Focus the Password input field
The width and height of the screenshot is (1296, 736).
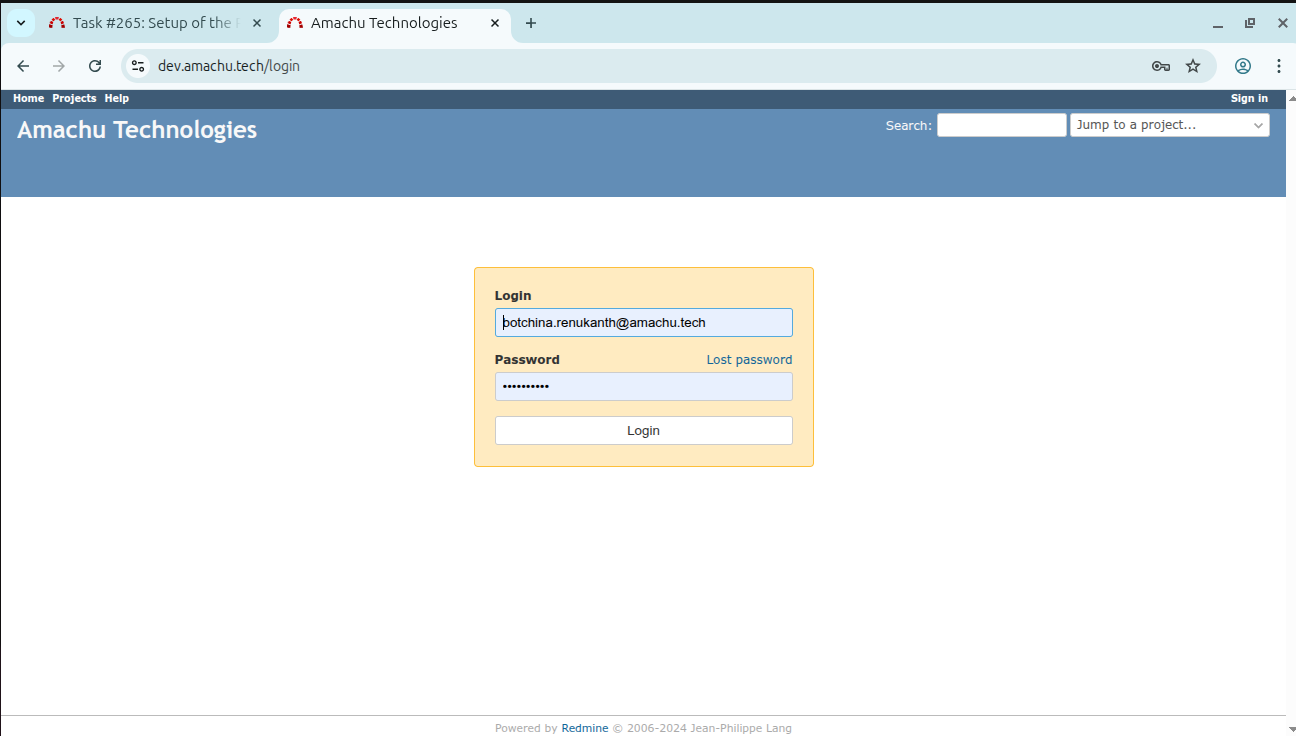643,387
